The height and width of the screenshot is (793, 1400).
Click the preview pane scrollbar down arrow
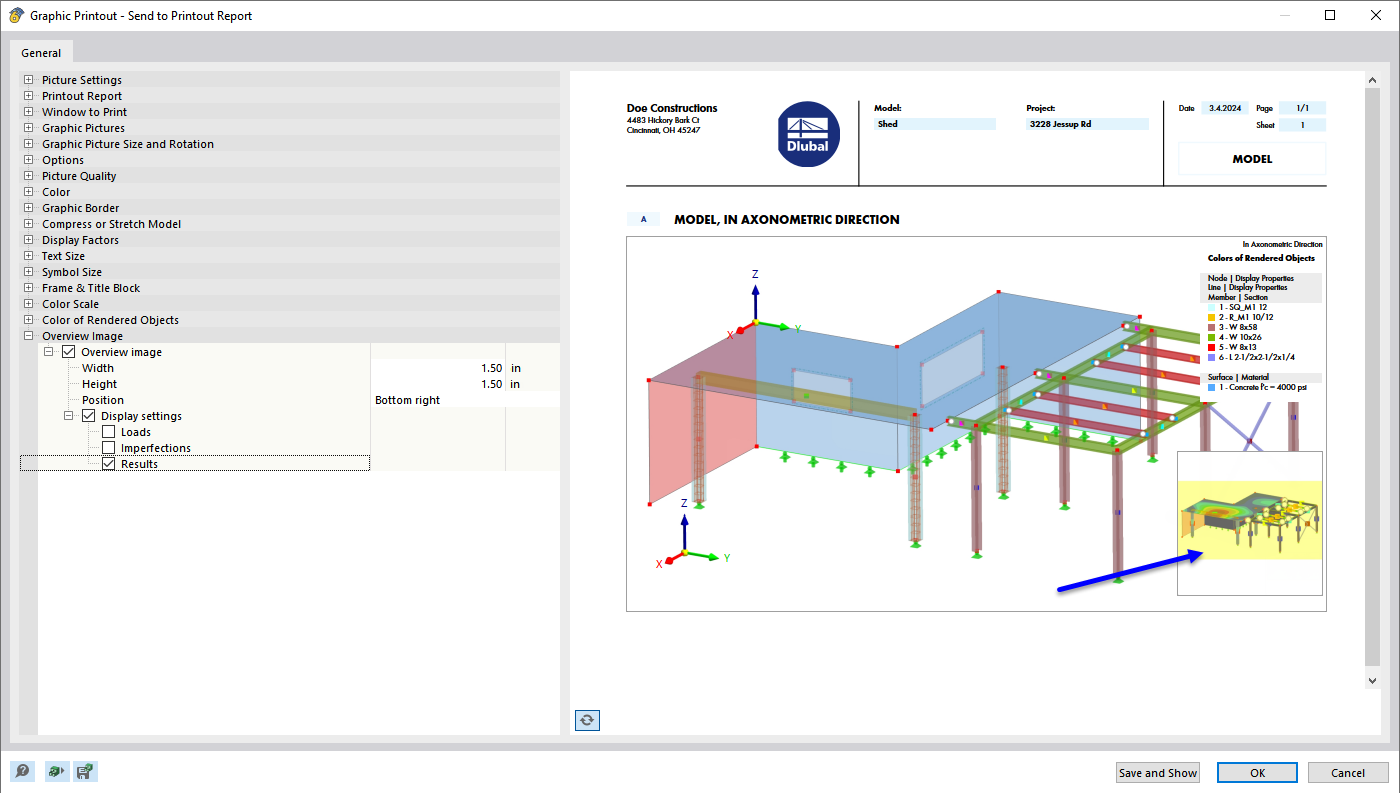[x=1372, y=679]
